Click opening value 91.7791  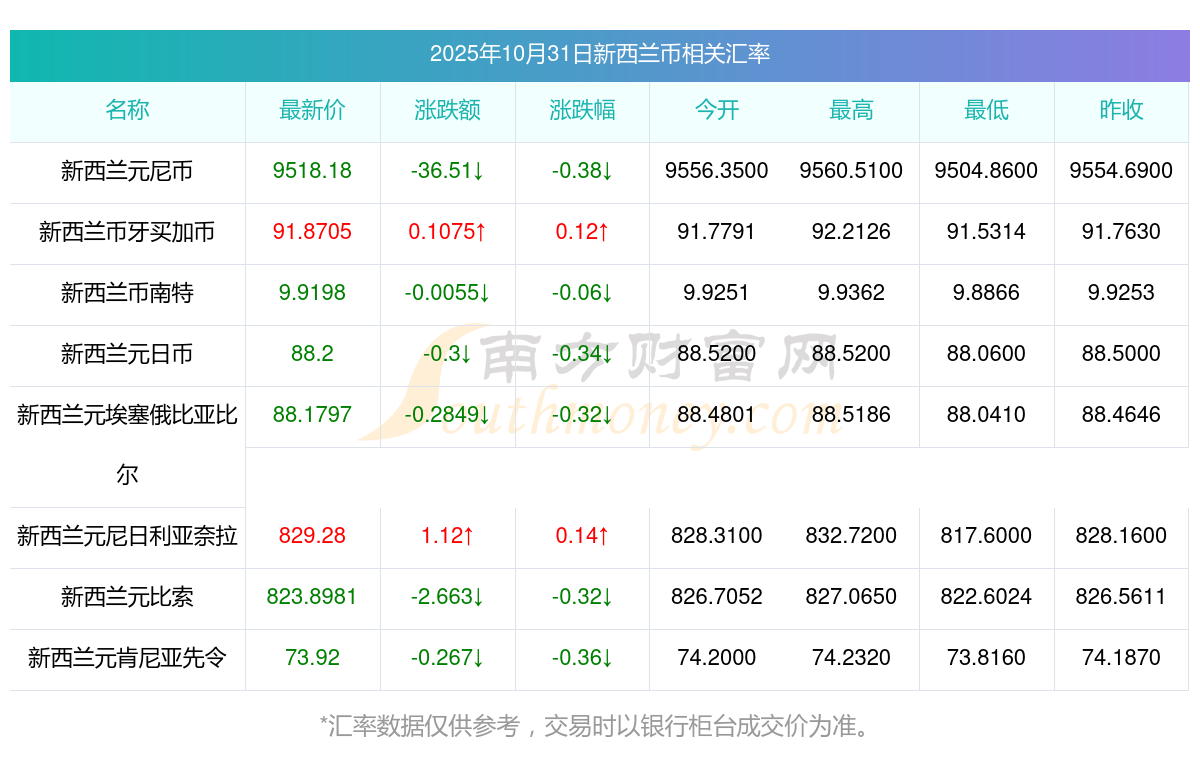coord(717,232)
